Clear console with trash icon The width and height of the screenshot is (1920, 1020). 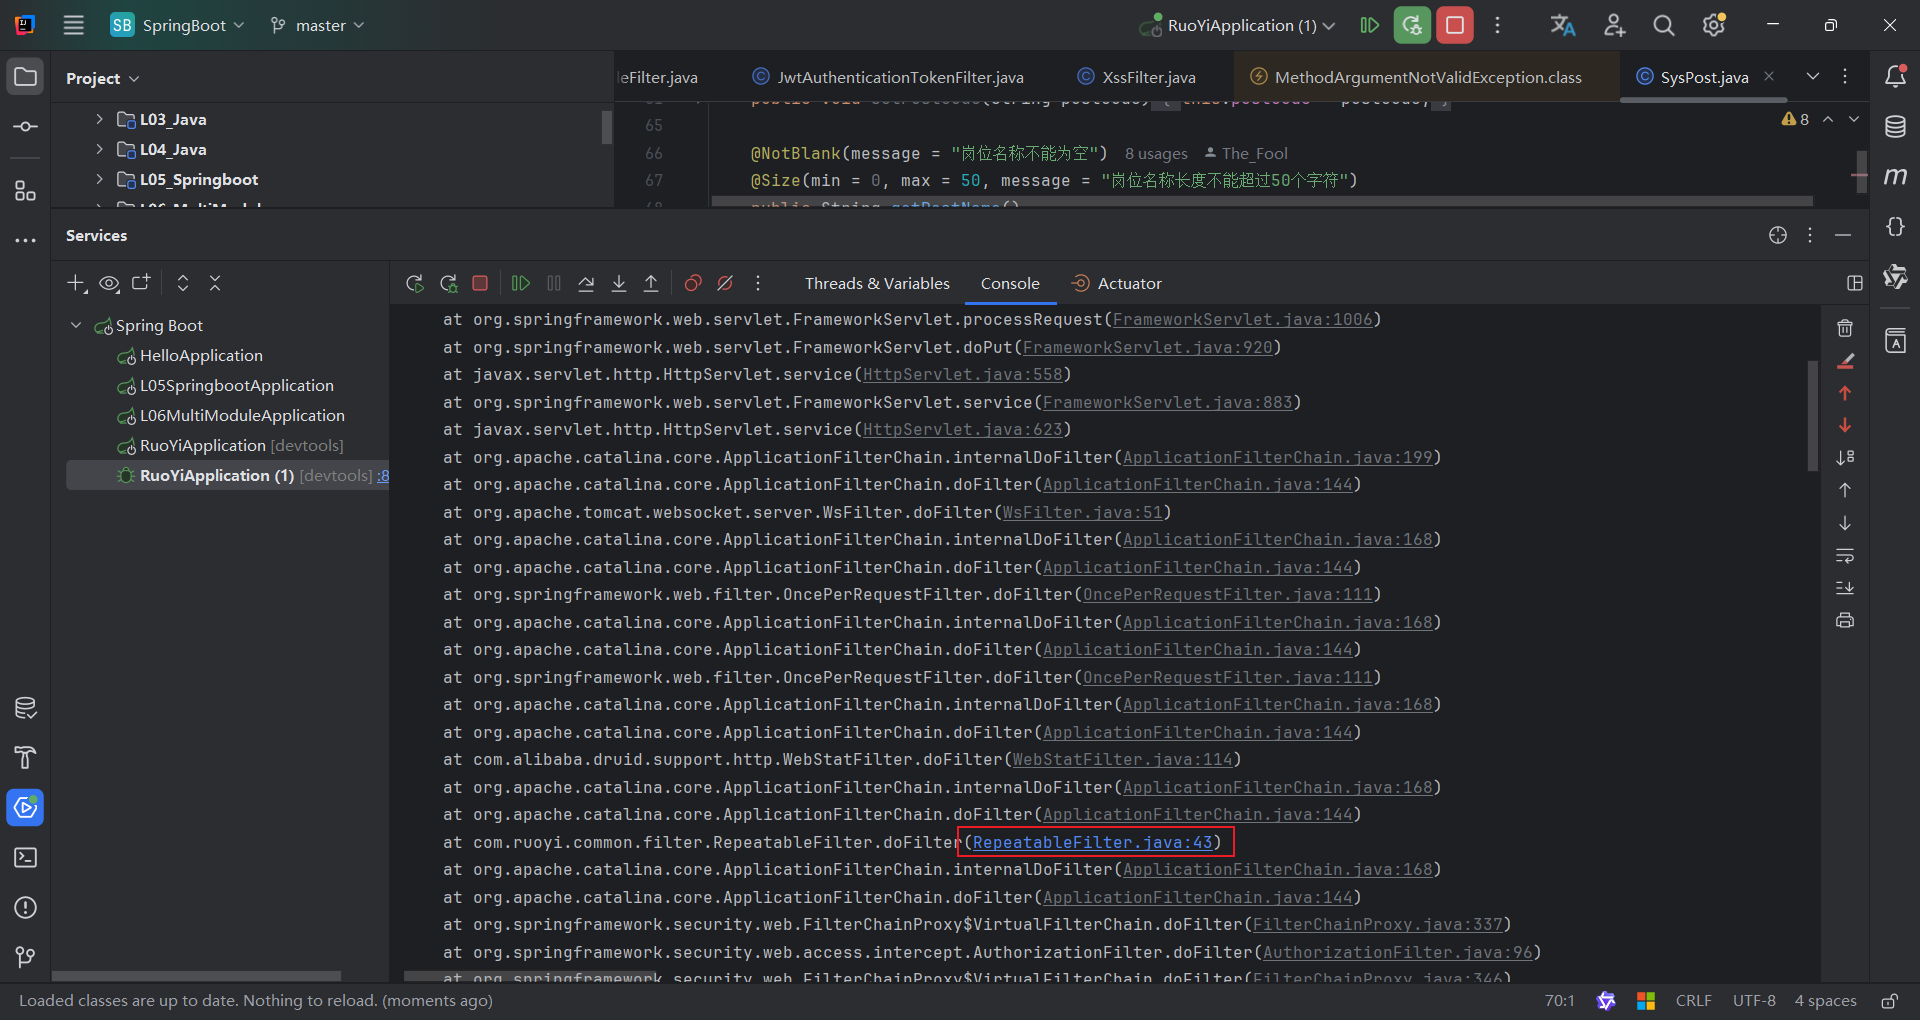[x=1845, y=328]
